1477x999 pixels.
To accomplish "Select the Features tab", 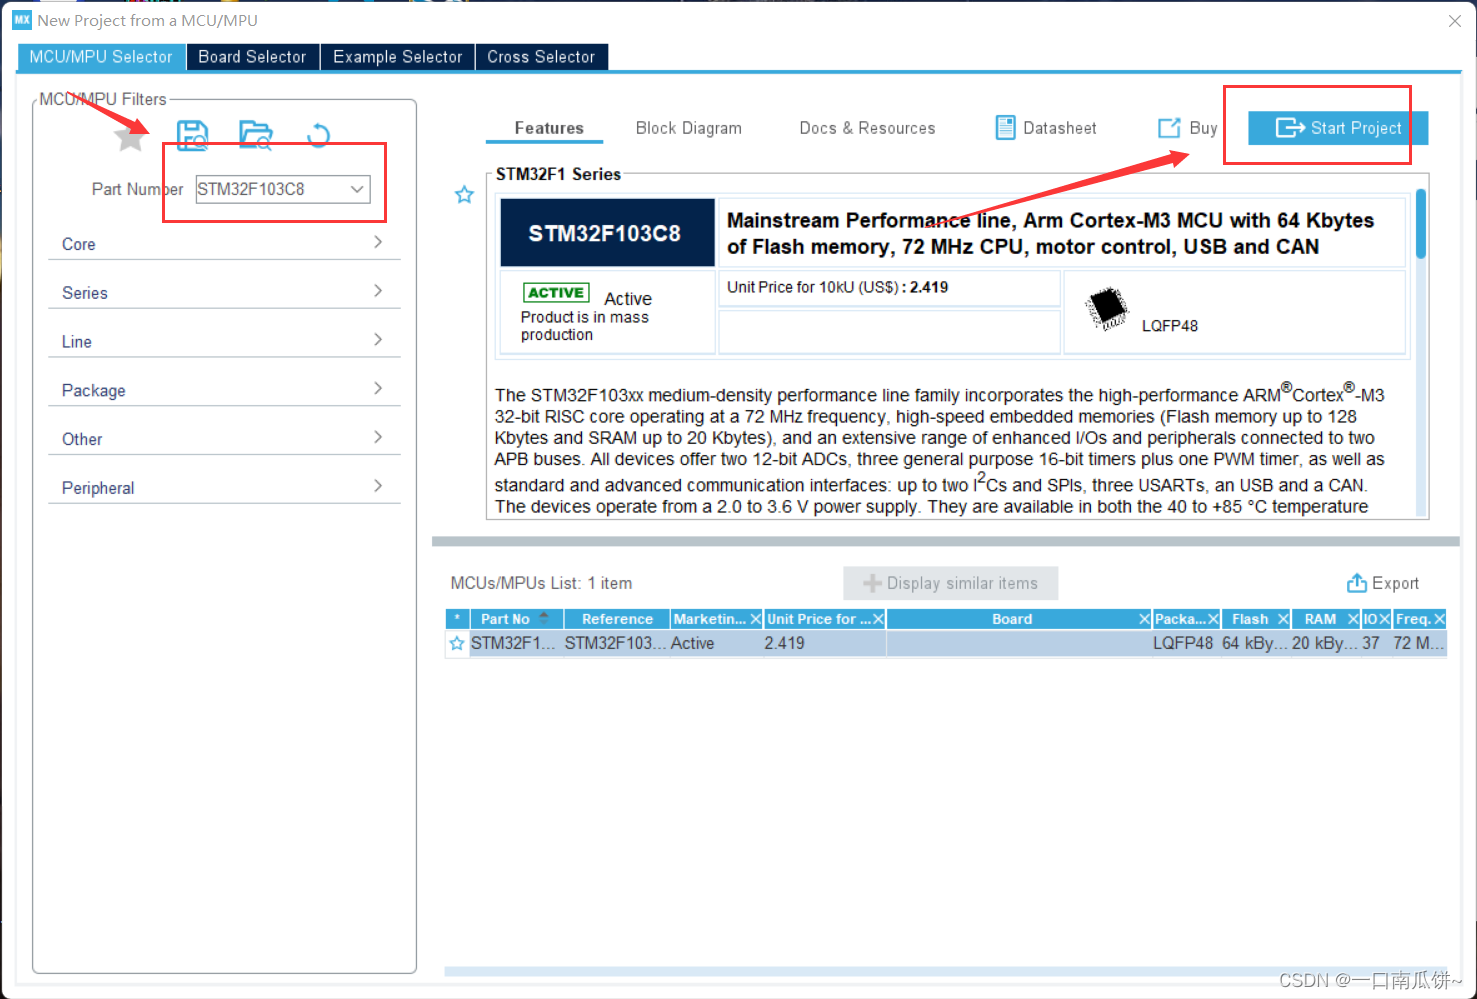I will tap(549, 128).
